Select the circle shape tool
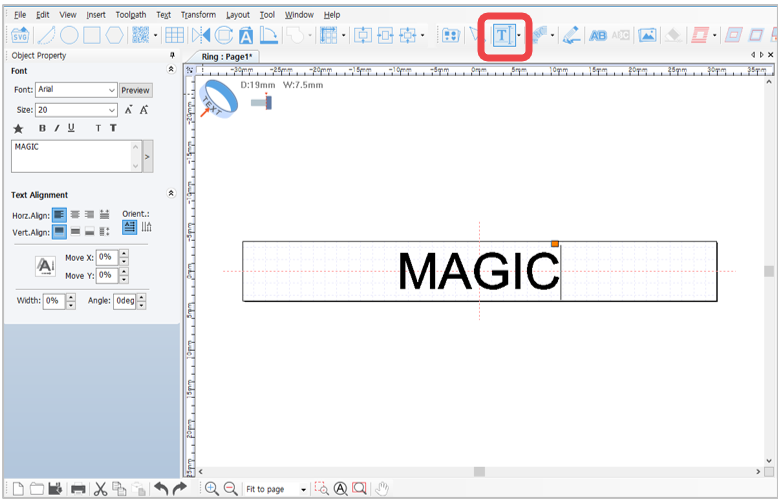Screen dimensions: 778x501 click(69, 35)
